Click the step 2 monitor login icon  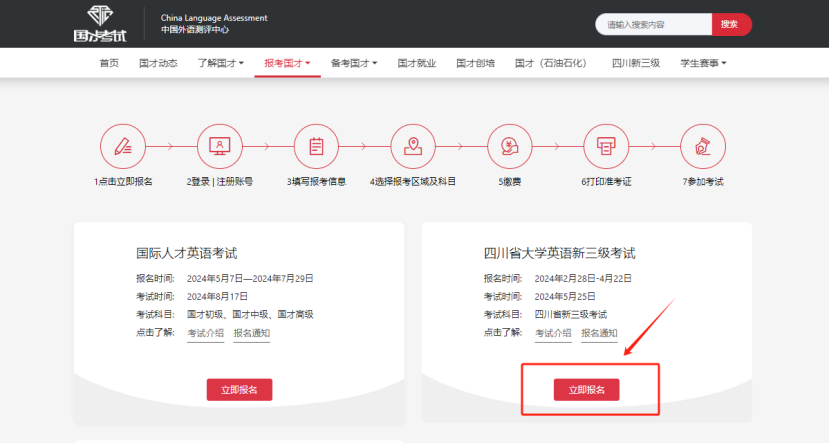220,147
